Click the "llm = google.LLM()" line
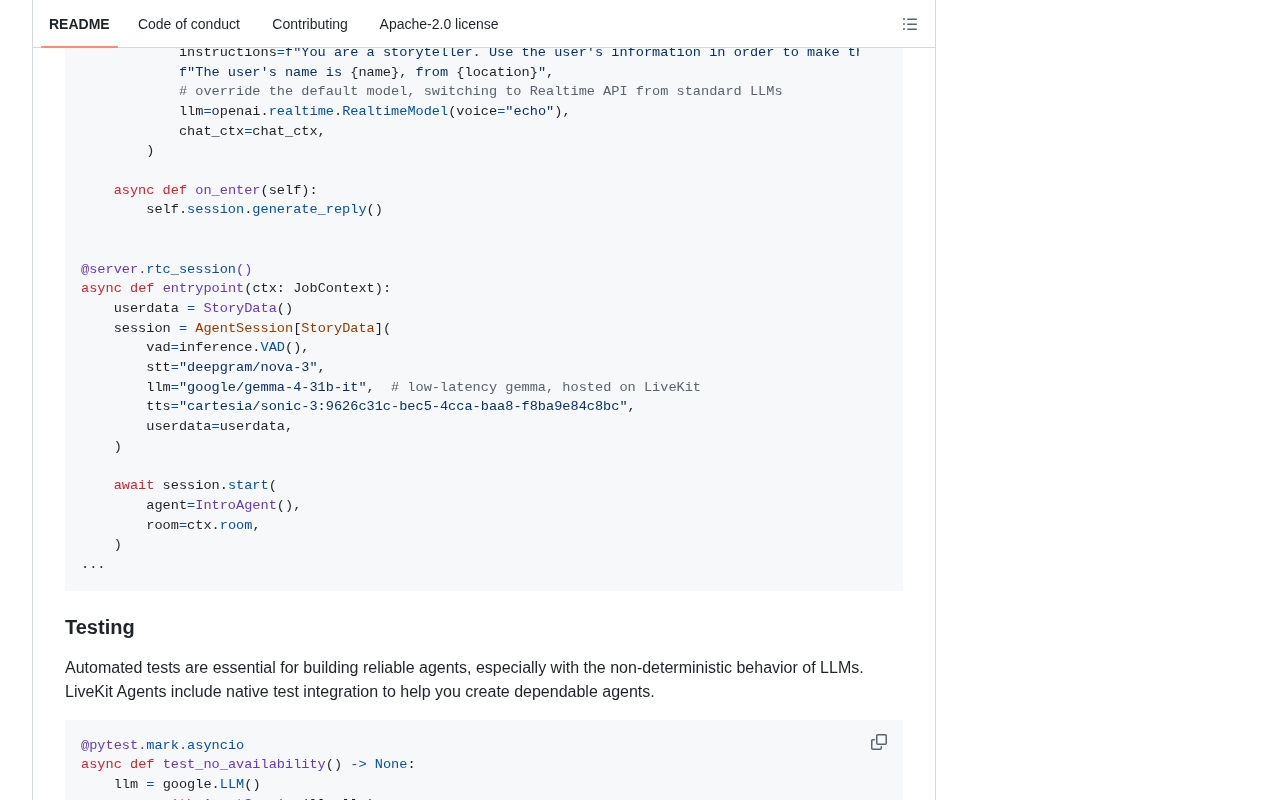Screen dimensions: 1280x800 click(187, 784)
